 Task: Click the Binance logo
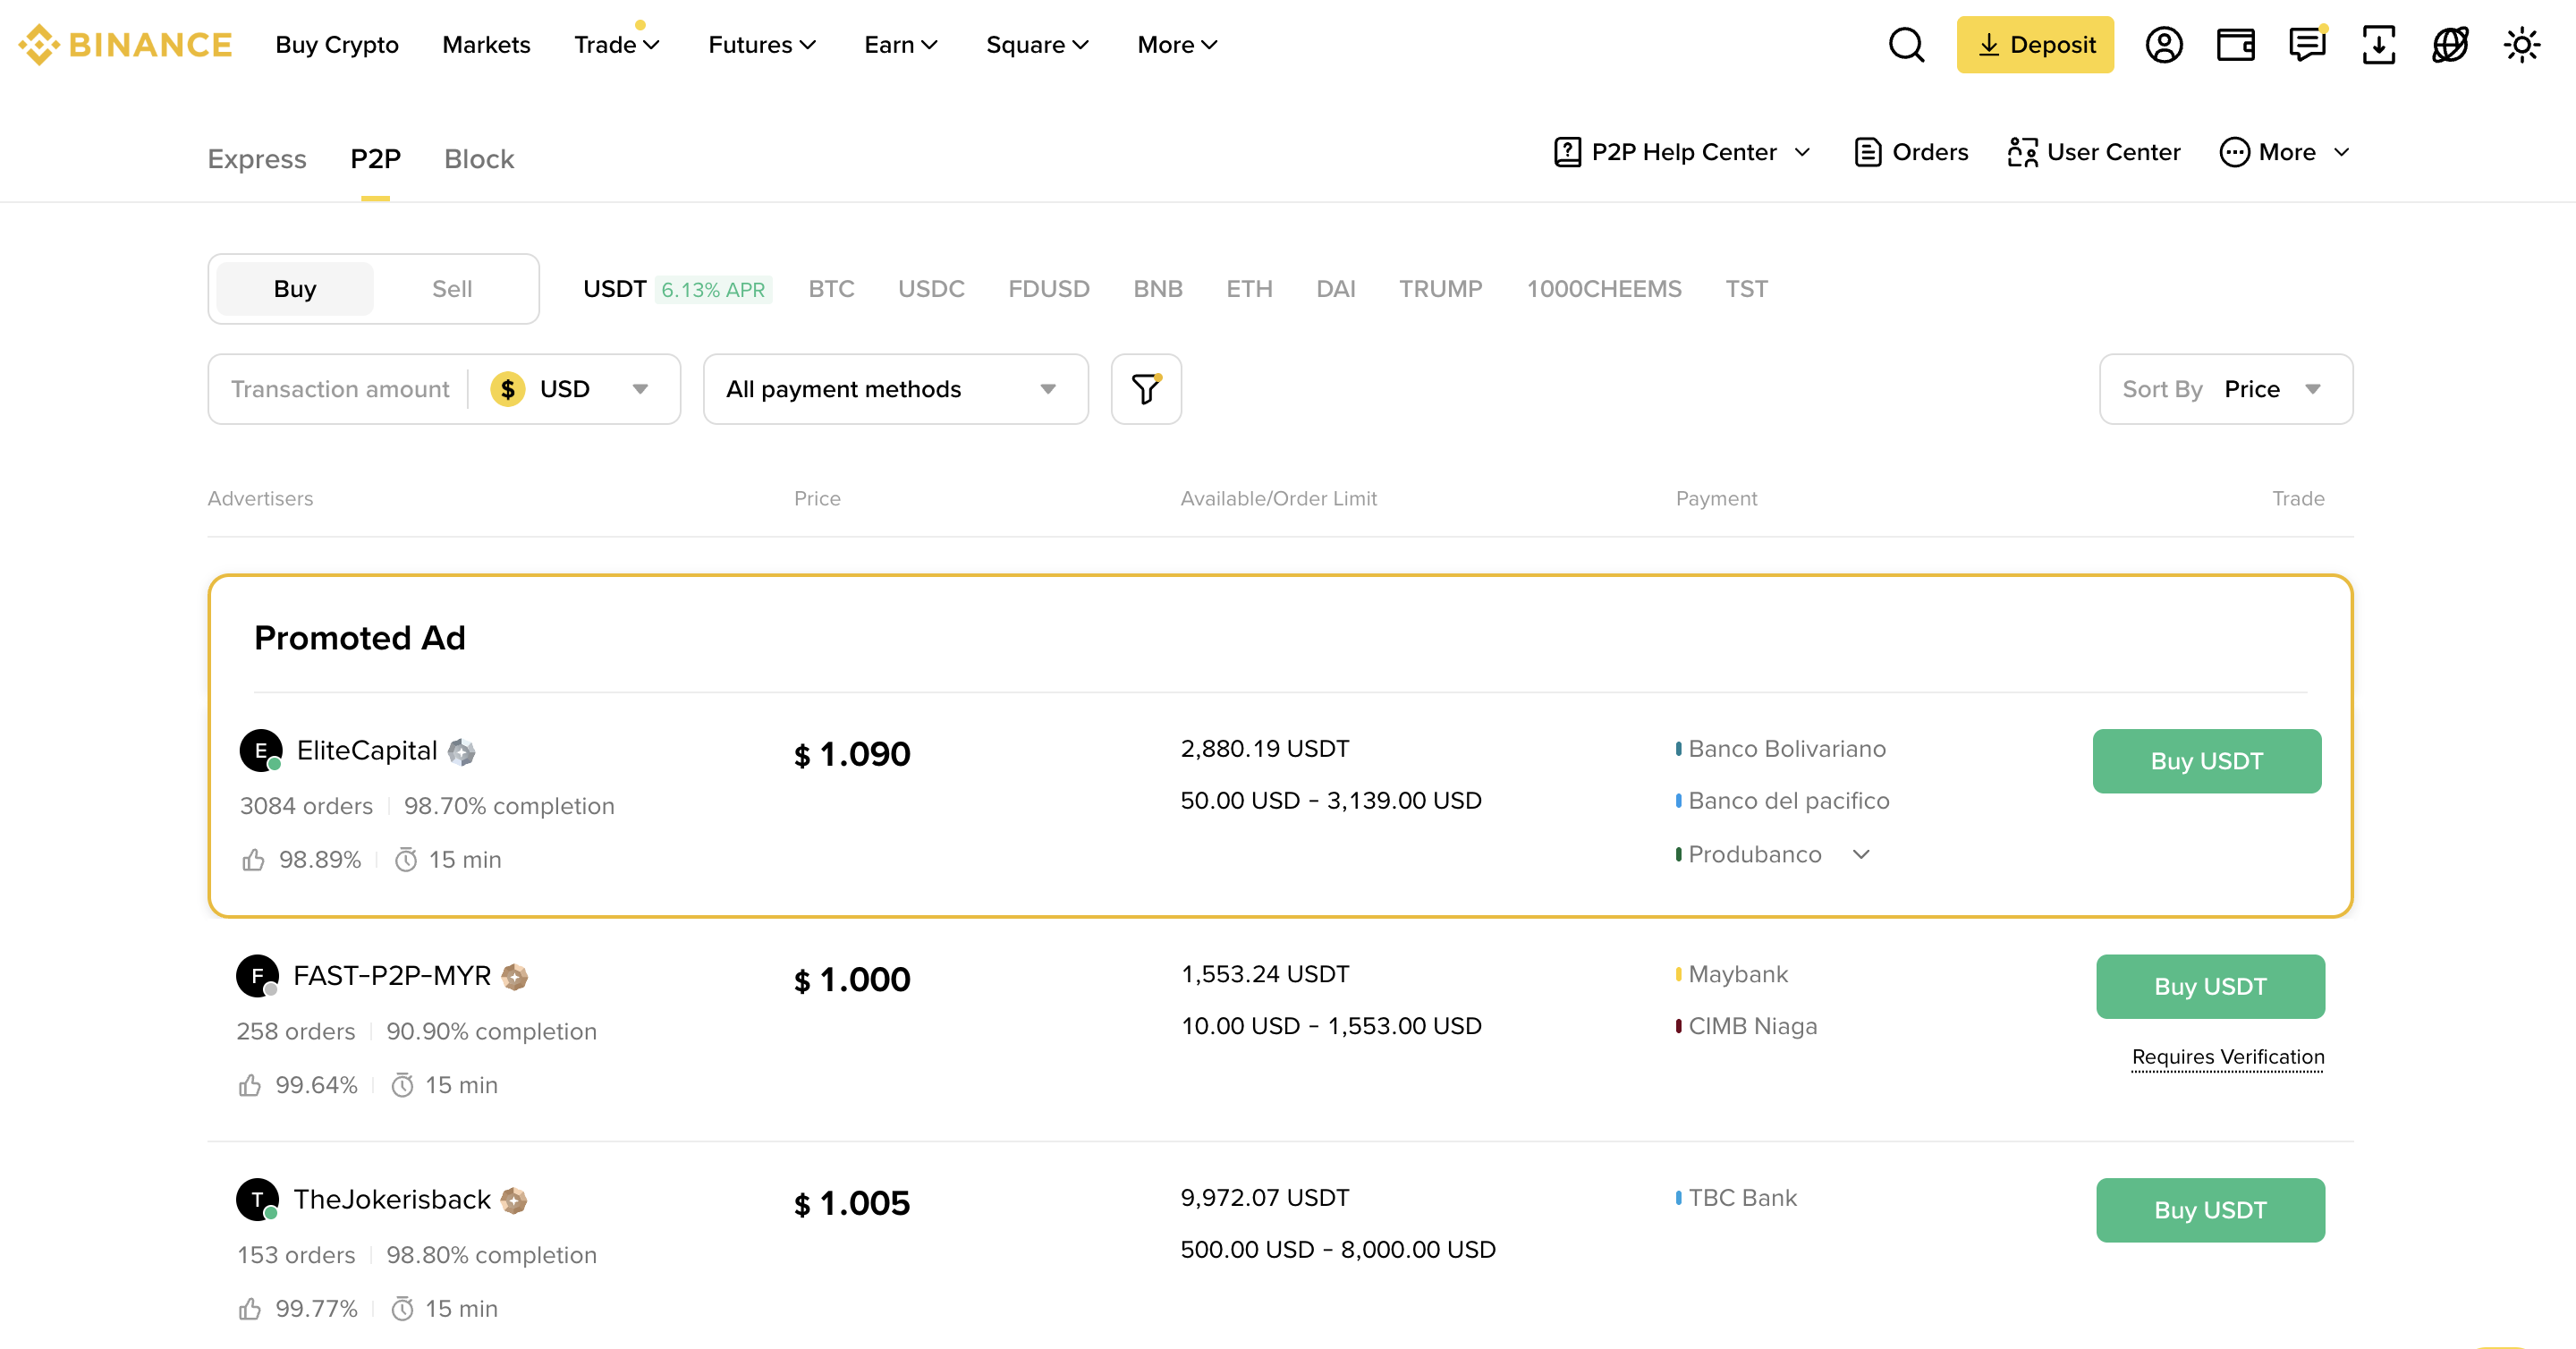[x=125, y=45]
